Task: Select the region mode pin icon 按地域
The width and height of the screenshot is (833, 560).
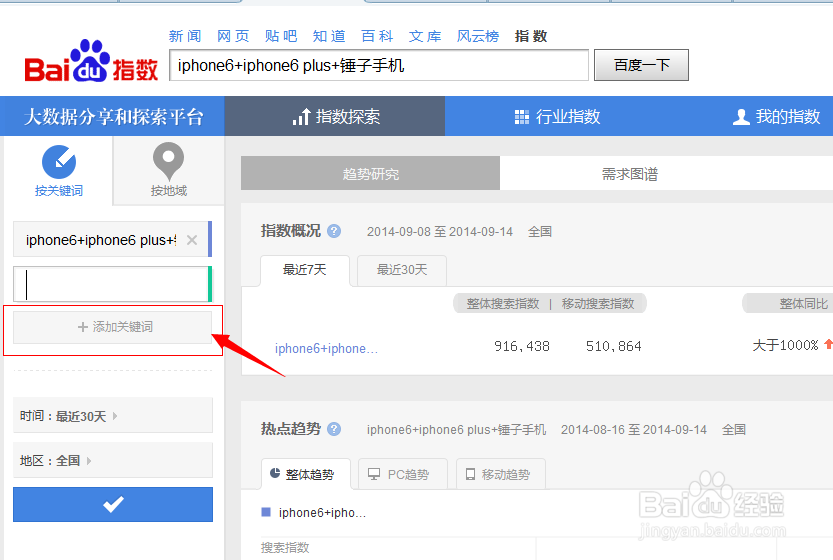Action: click(x=168, y=162)
